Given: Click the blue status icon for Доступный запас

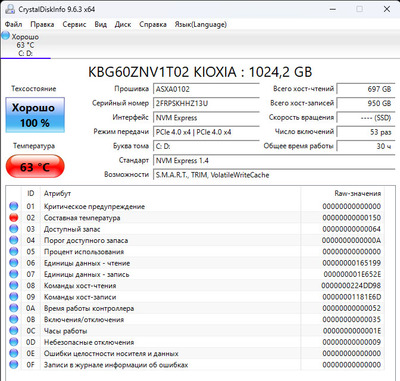Looking at the screenshot, I should 14,229.
